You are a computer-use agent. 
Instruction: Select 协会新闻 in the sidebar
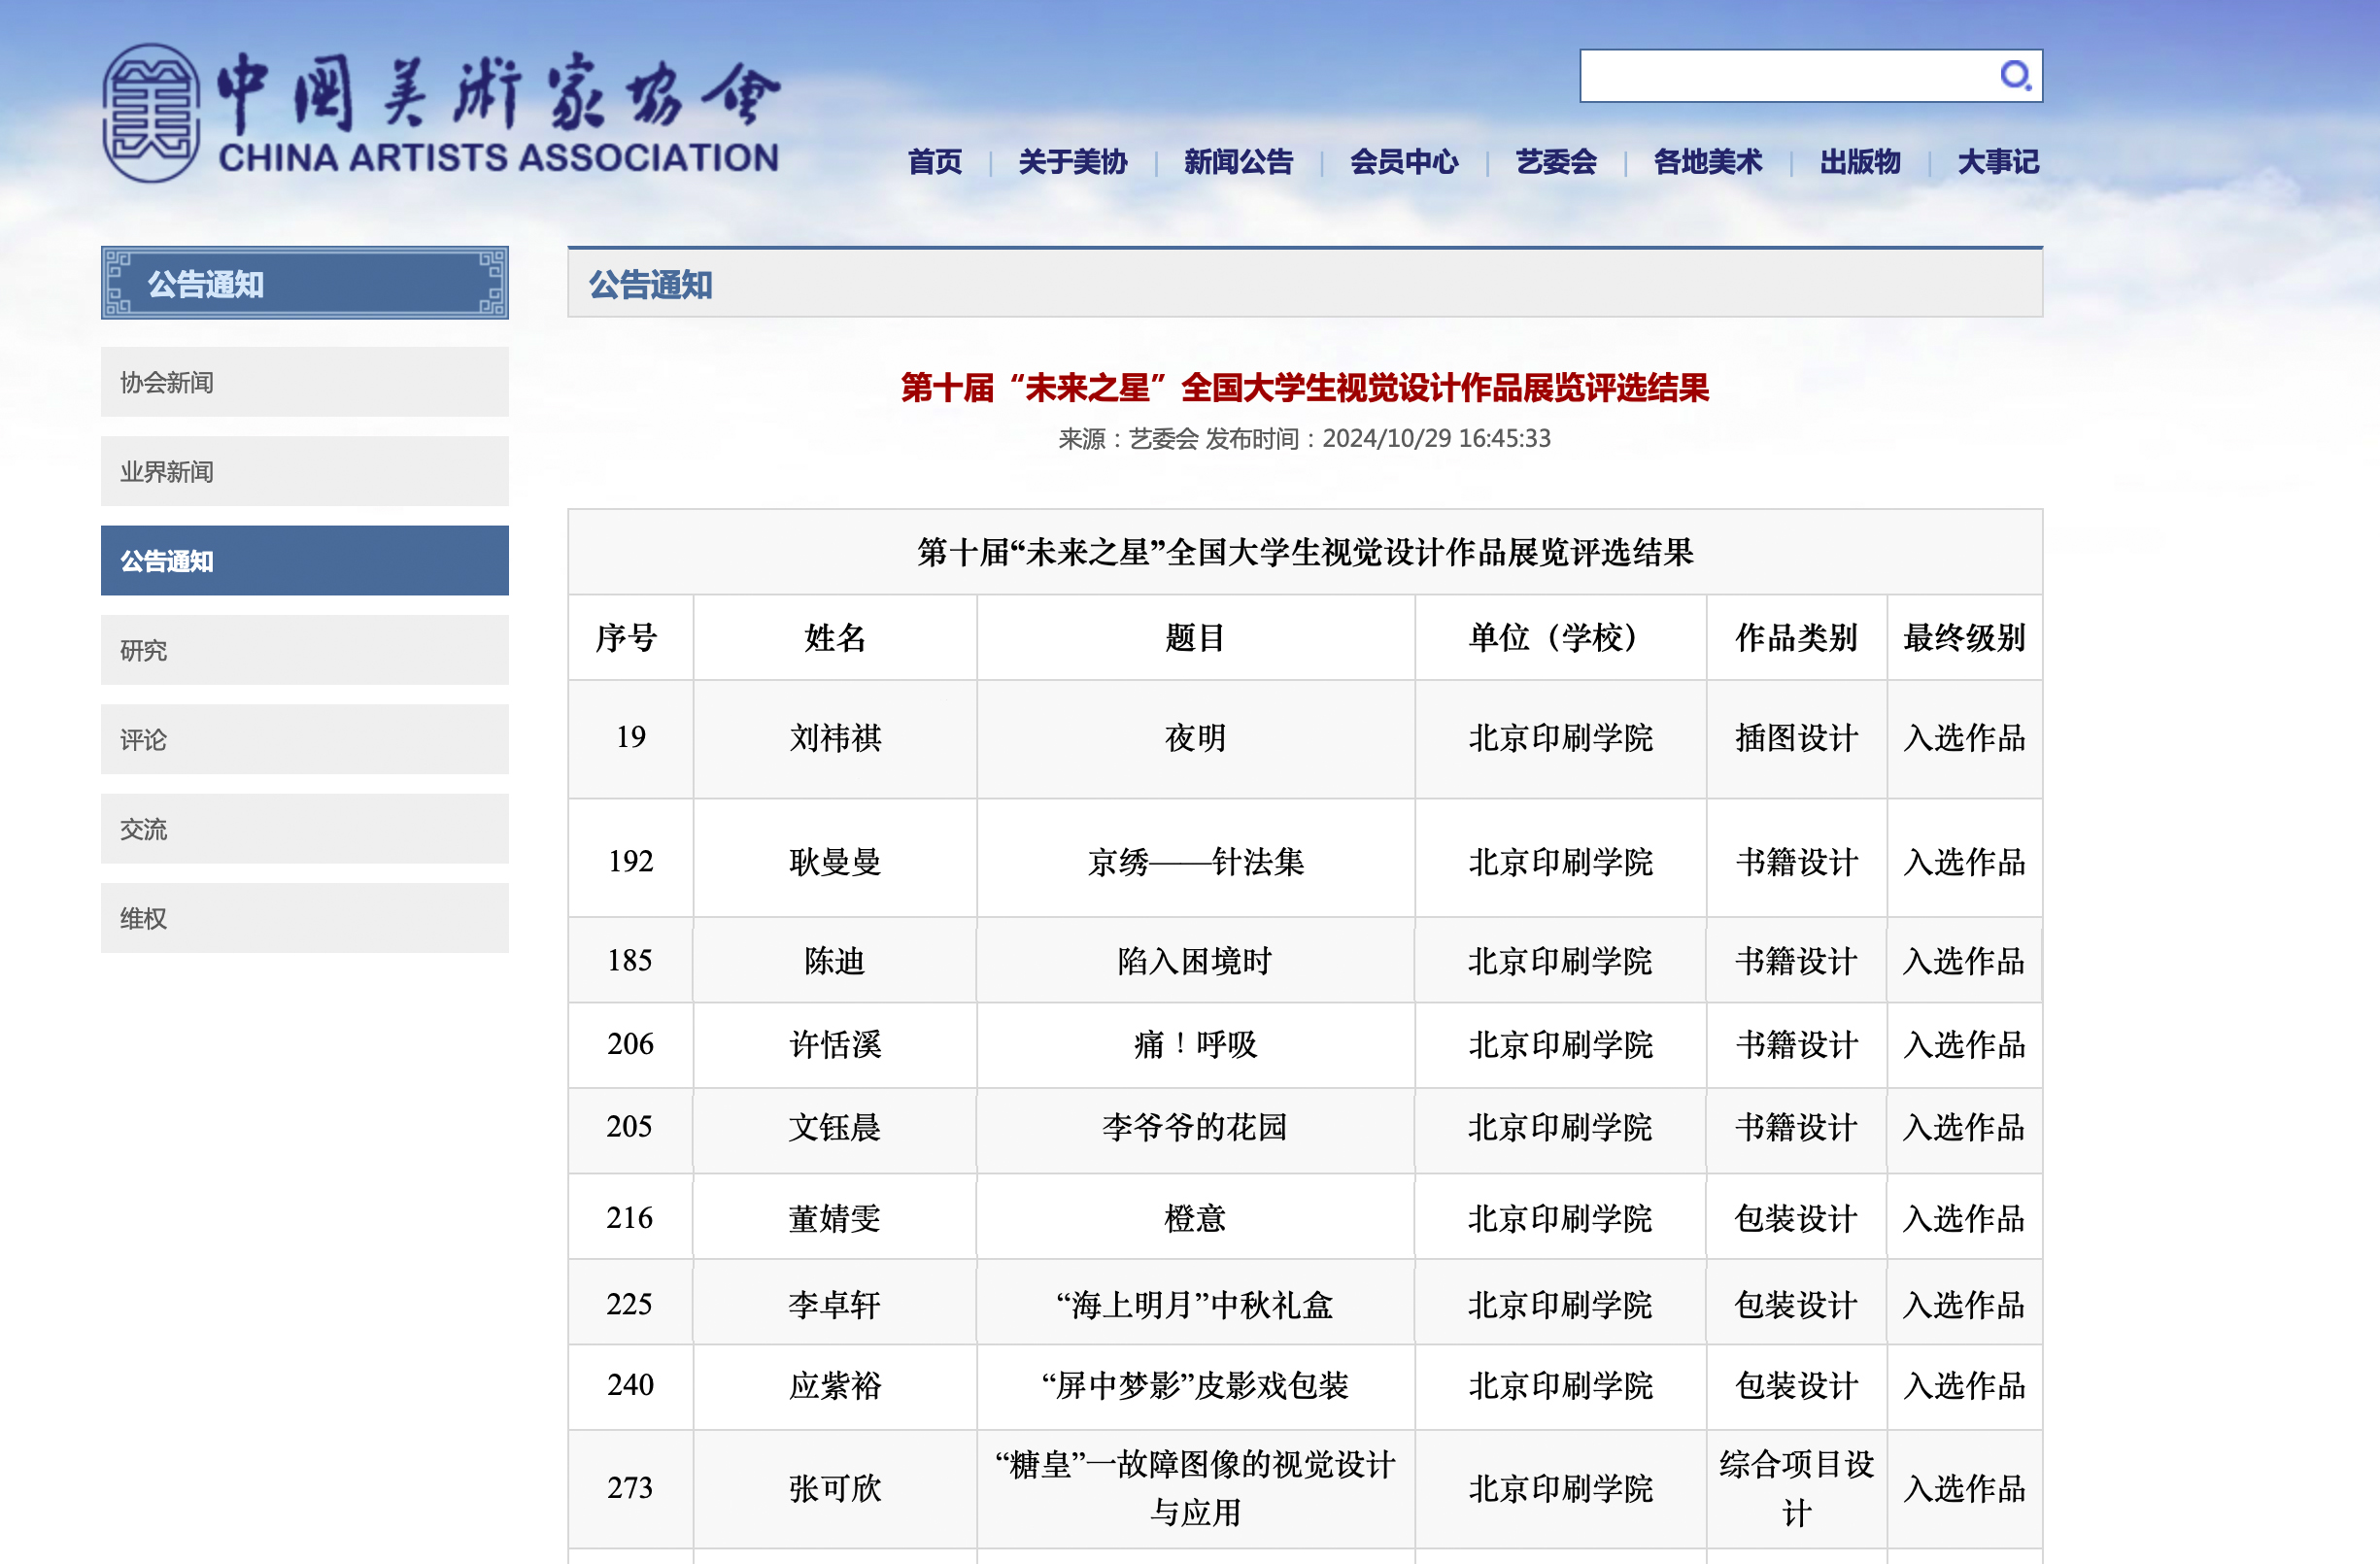coord(304,382)
